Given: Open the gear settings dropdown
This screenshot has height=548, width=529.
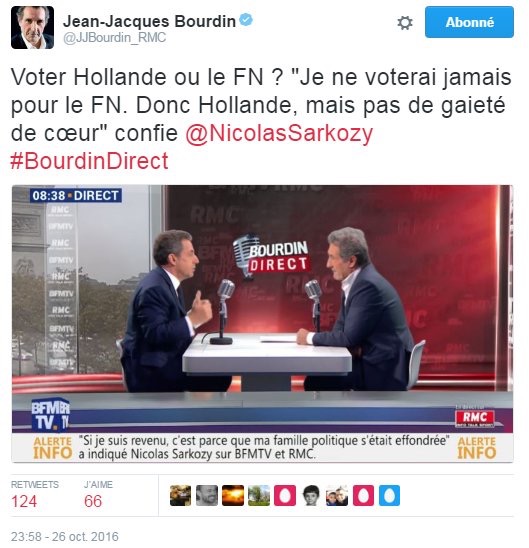Looking at the screenshot, I should pyautogui.click(x=405, y=23).
